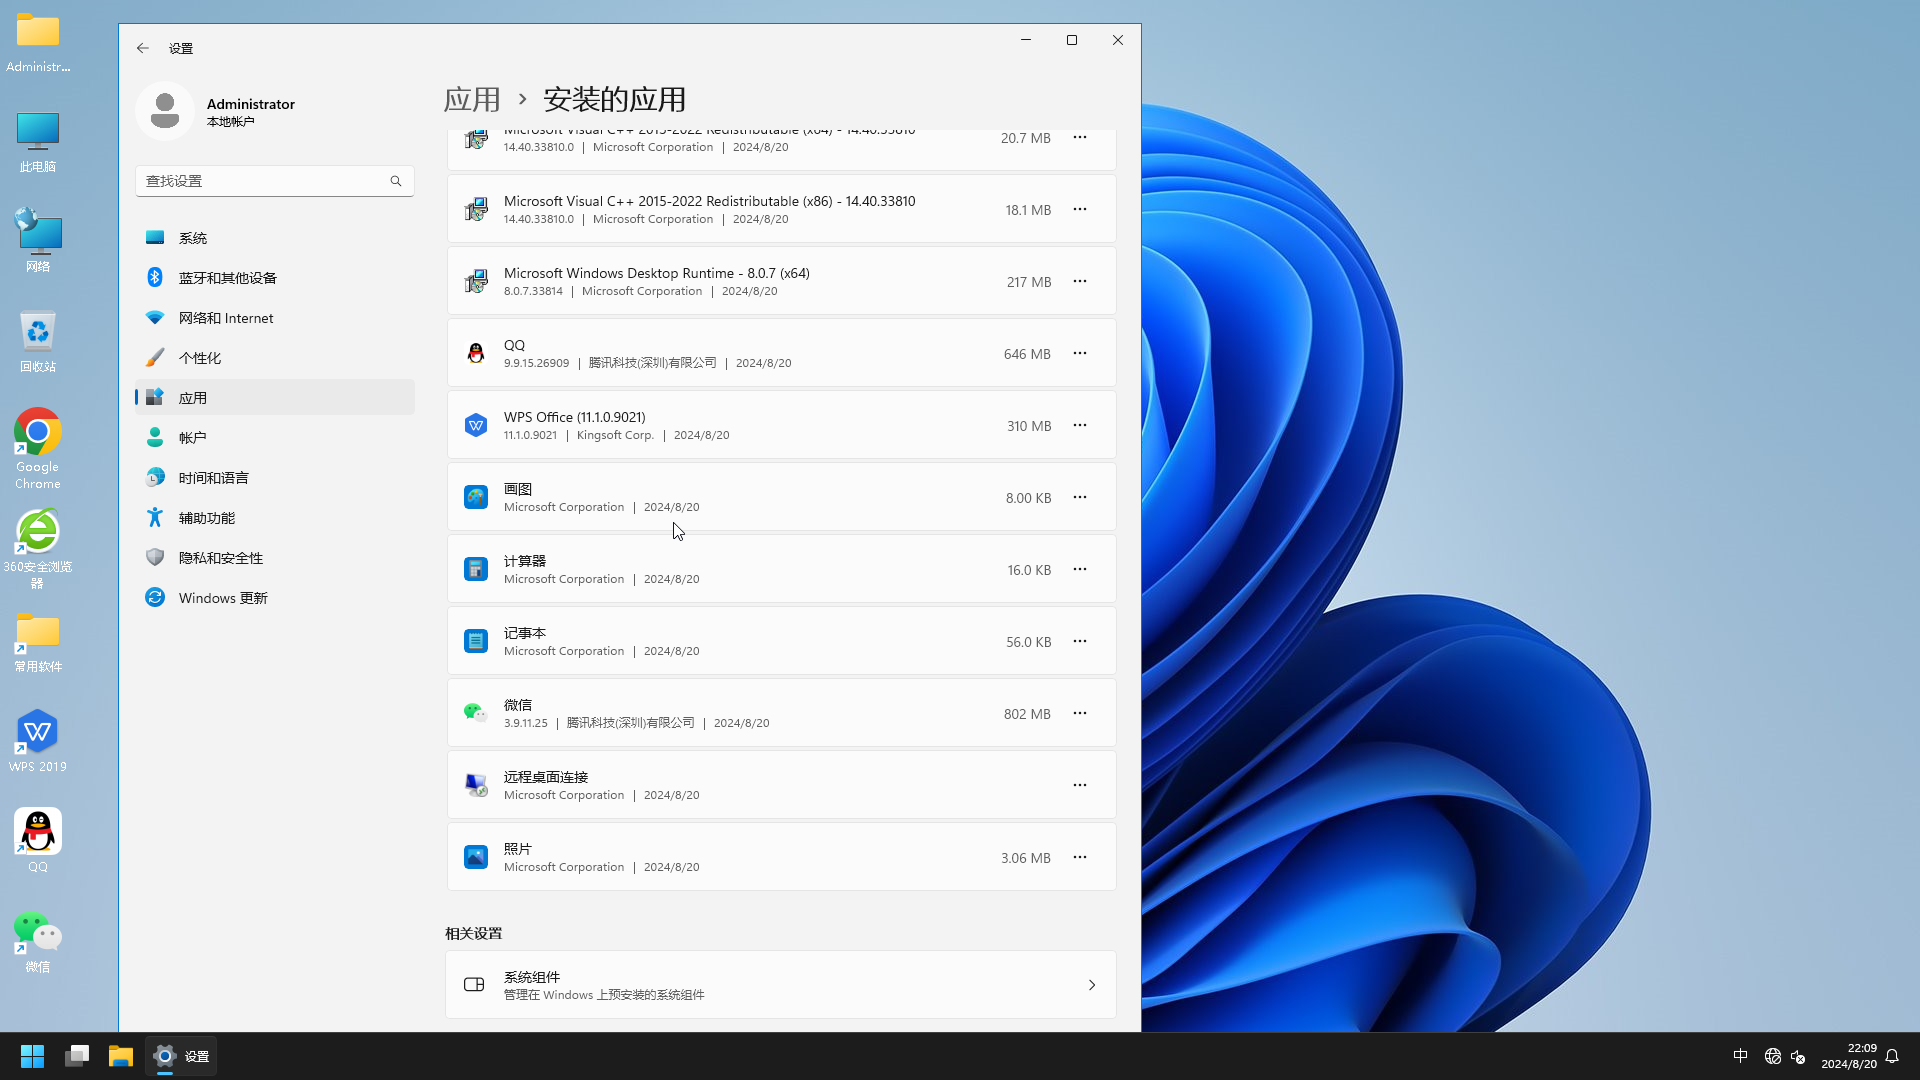This screenshot has height=1080, width=1920.
Task: Click the 微信 WeChat icon in list
Action: (x=476, y=713)
